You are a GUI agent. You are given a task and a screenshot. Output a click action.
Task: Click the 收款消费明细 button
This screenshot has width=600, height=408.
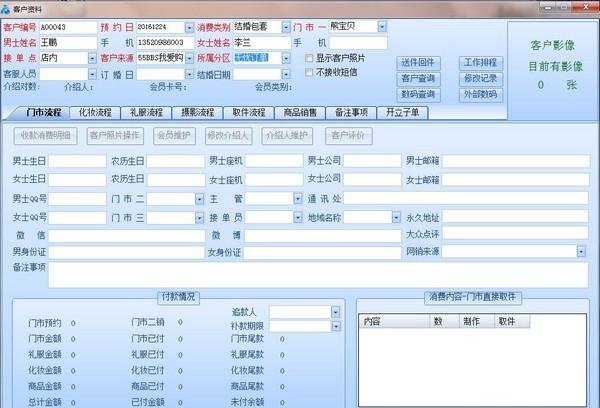(x=46, y=136)
